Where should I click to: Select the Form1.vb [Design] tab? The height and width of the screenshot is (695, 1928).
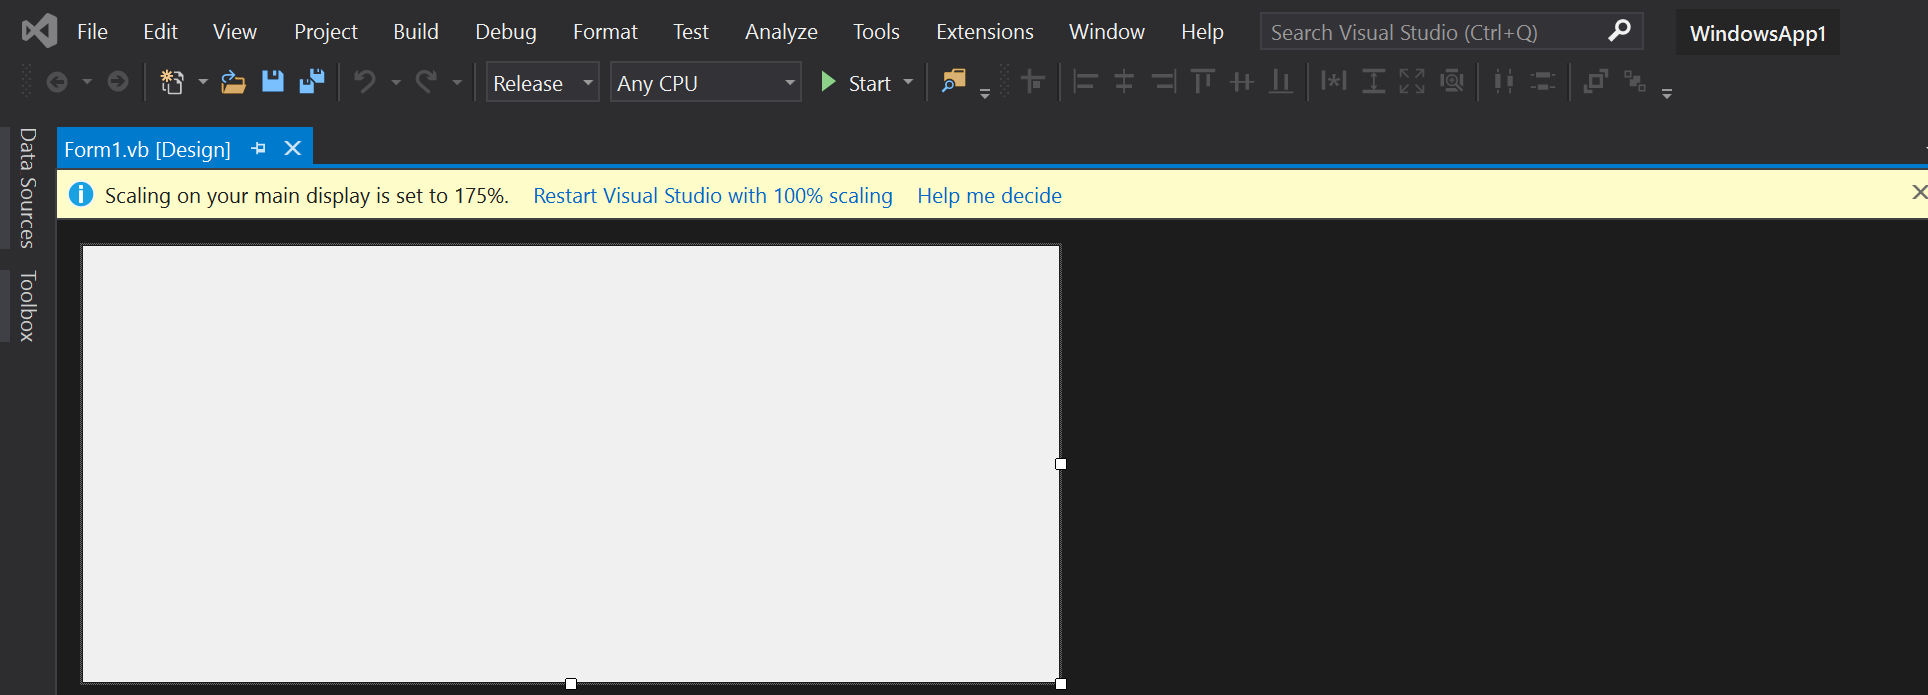tap(147, 149)
